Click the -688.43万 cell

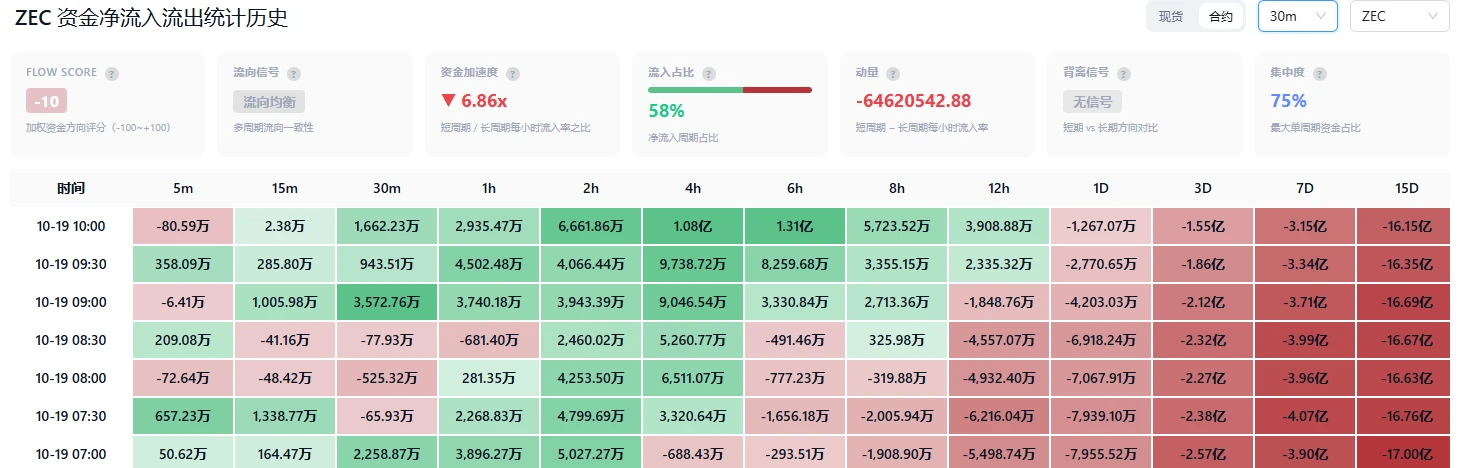(x=693, y=454)
